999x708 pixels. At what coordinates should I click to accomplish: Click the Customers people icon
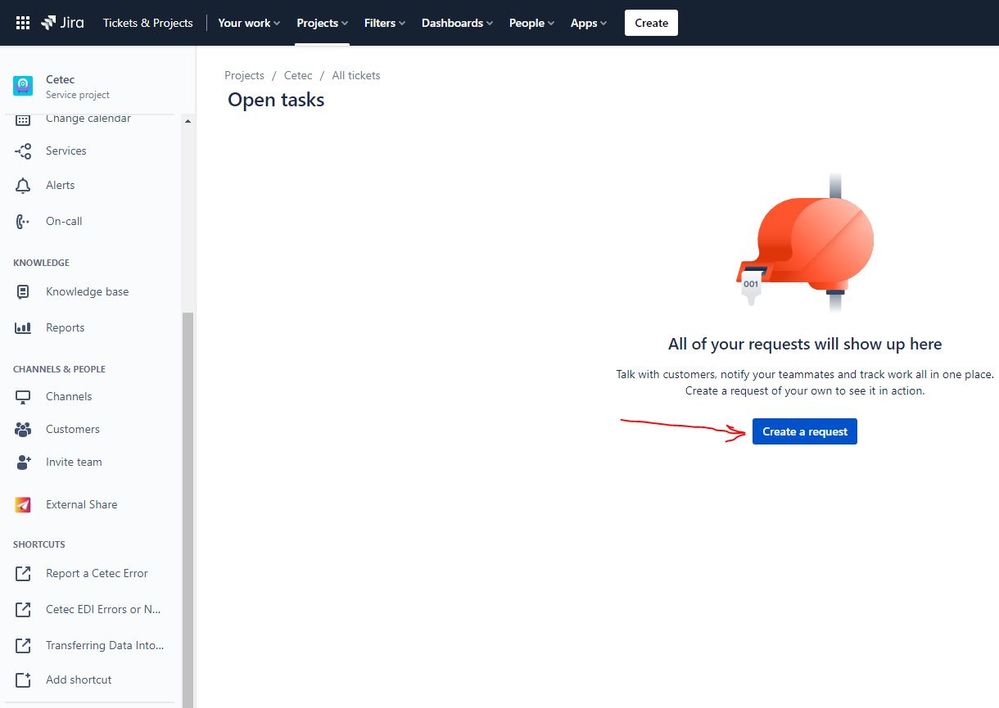pos(23,430)
